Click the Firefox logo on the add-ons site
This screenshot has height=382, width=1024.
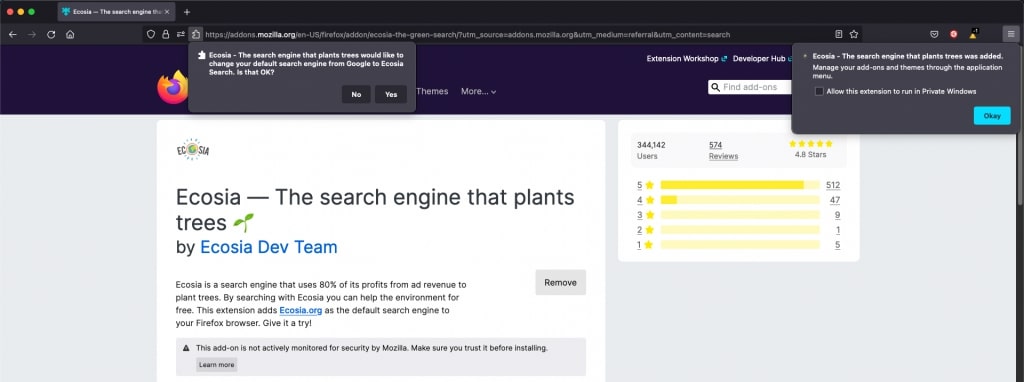172,88
